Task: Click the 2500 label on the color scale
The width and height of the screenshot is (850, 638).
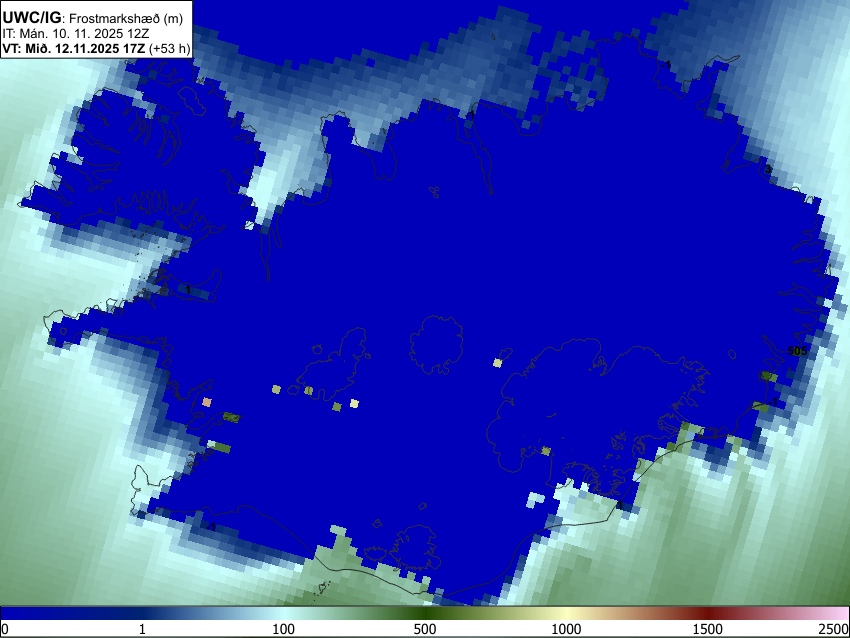Action: [834, 629]
